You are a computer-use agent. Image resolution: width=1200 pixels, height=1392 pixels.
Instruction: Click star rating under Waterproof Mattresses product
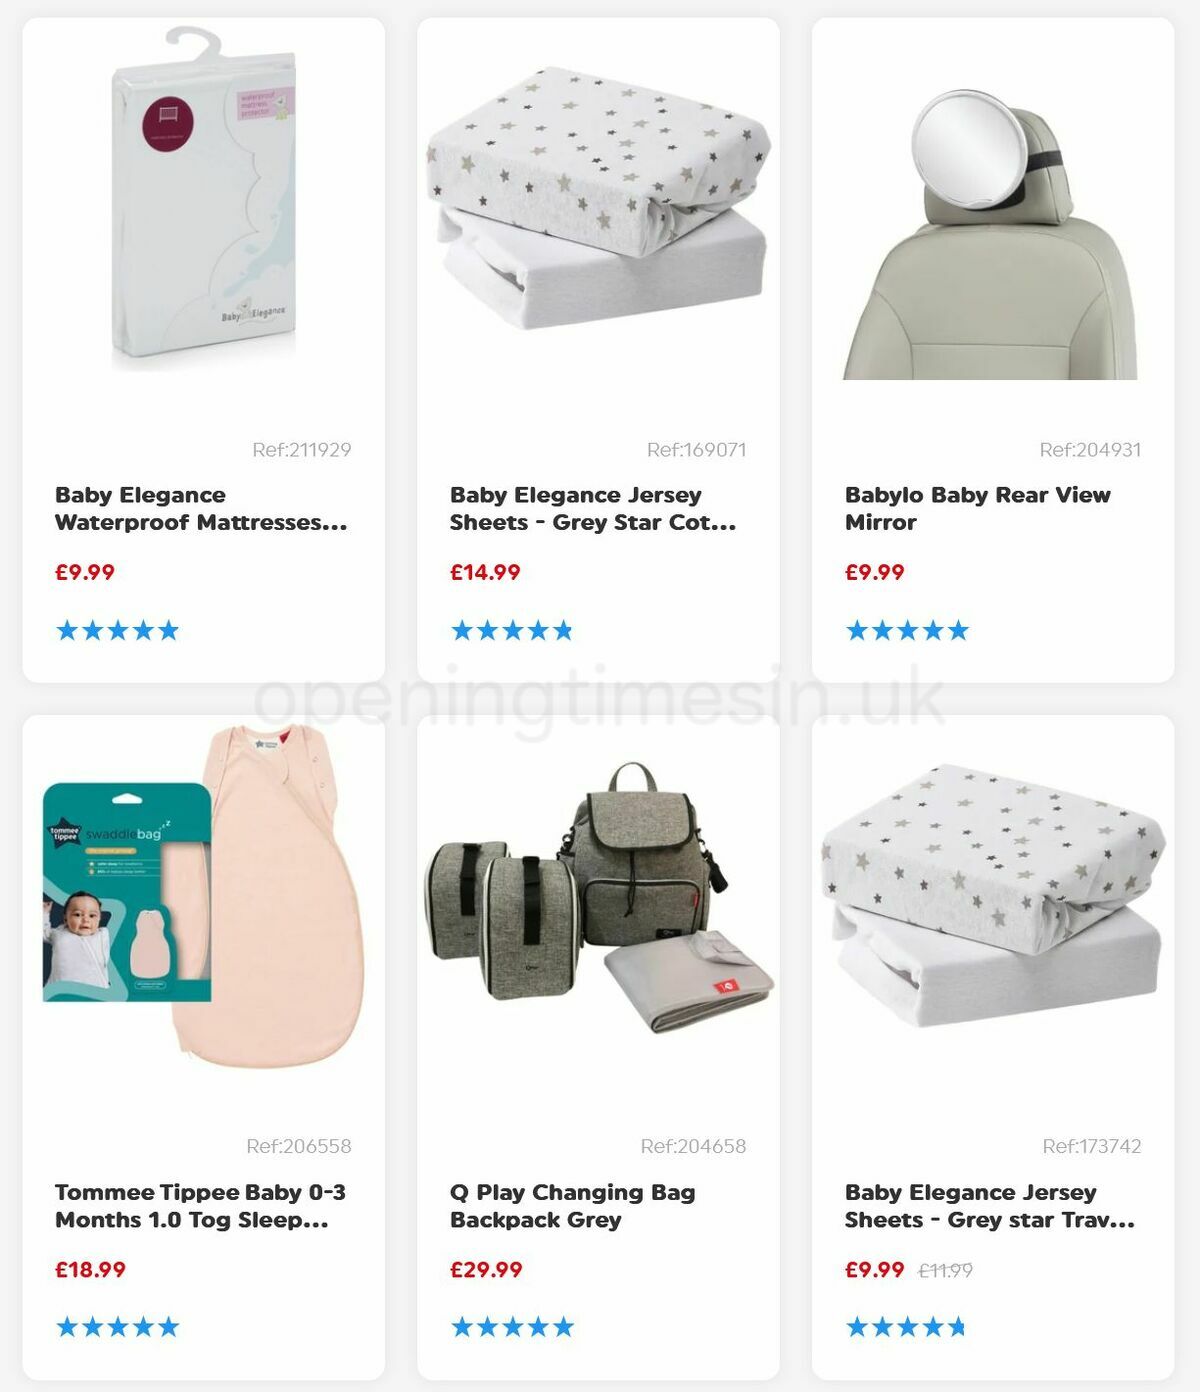118,630
